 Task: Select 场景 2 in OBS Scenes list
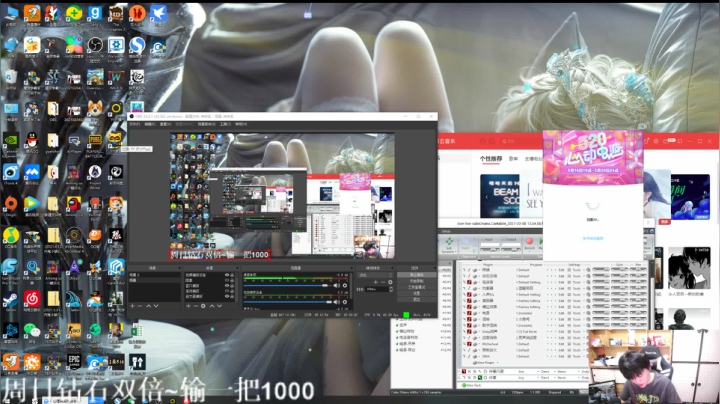(155, 275)
